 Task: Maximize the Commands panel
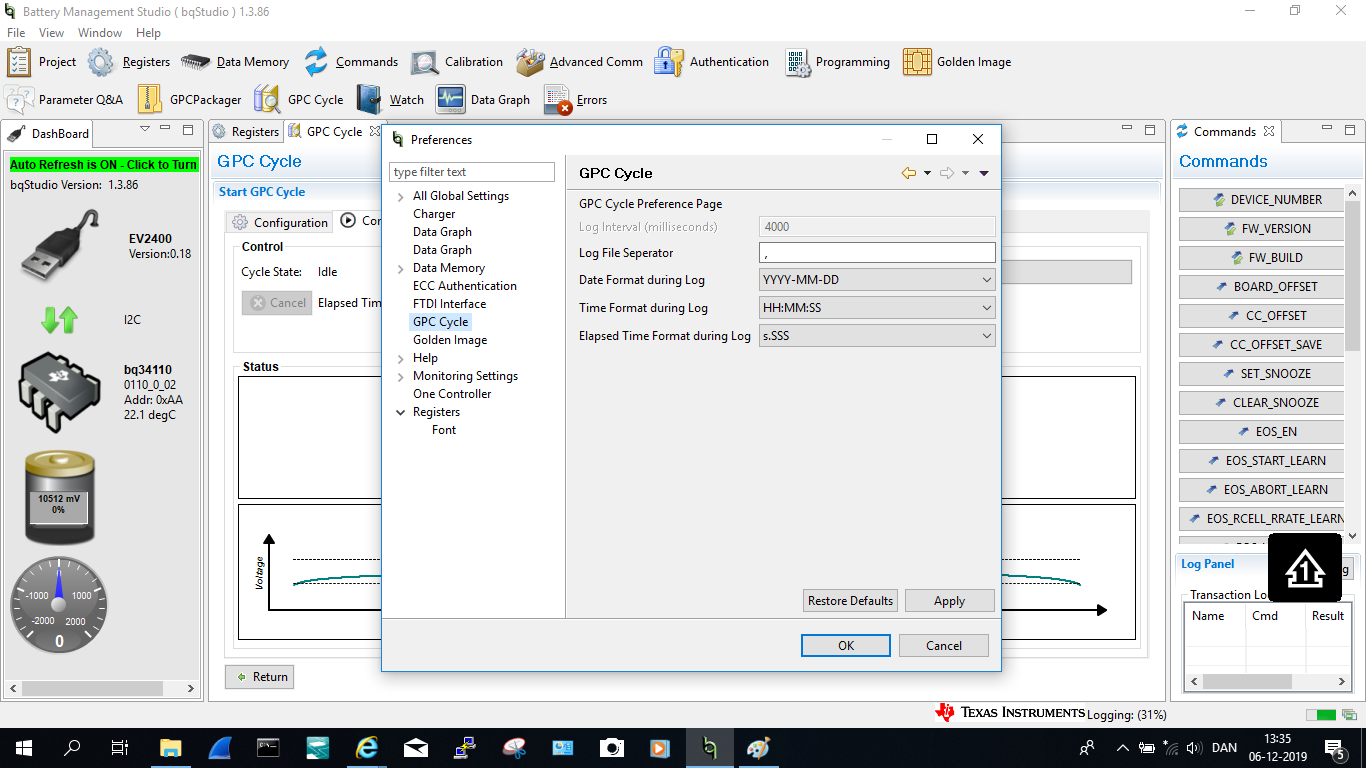(1352, 130)
